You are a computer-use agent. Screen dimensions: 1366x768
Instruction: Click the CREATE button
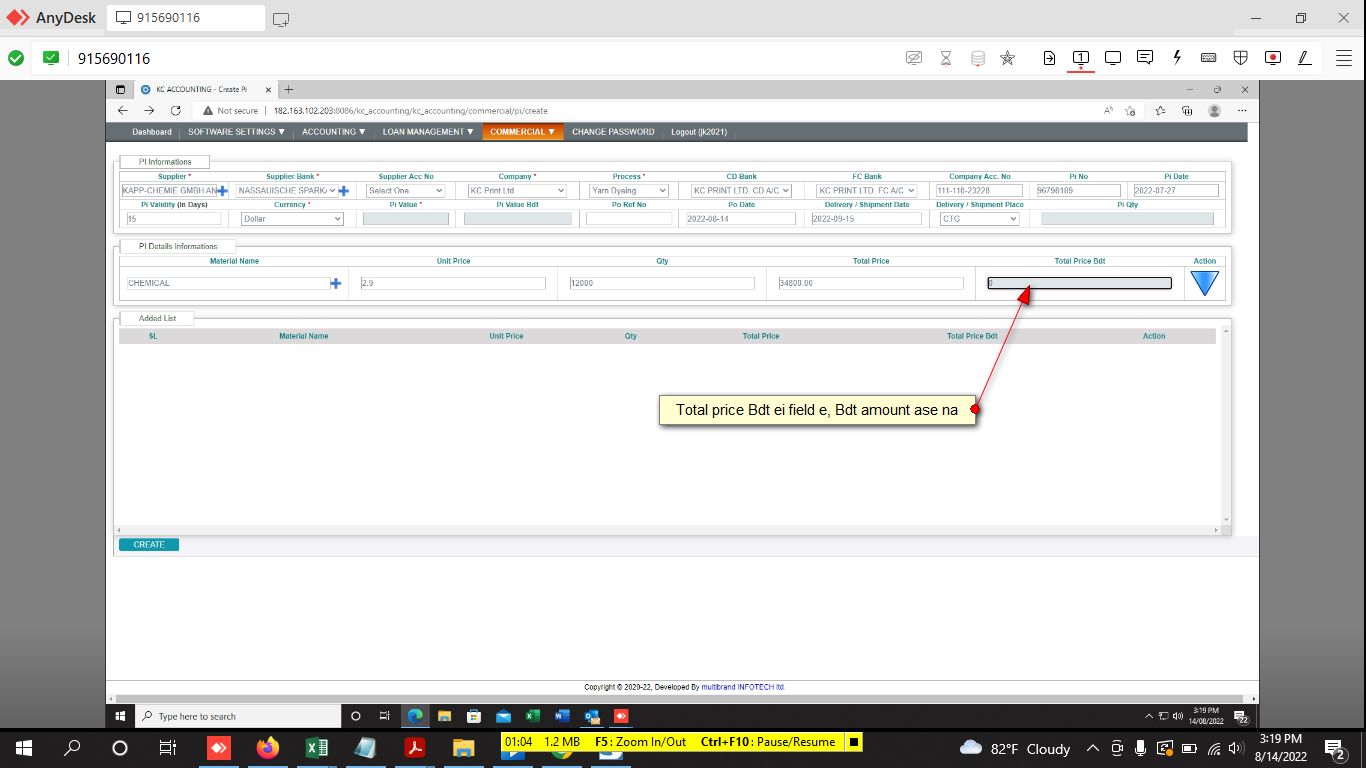tap(149, 545)
